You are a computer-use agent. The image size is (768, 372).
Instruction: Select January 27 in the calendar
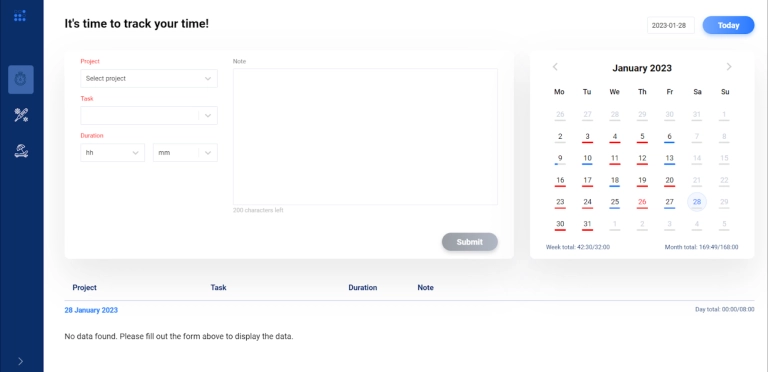(670, 202)
